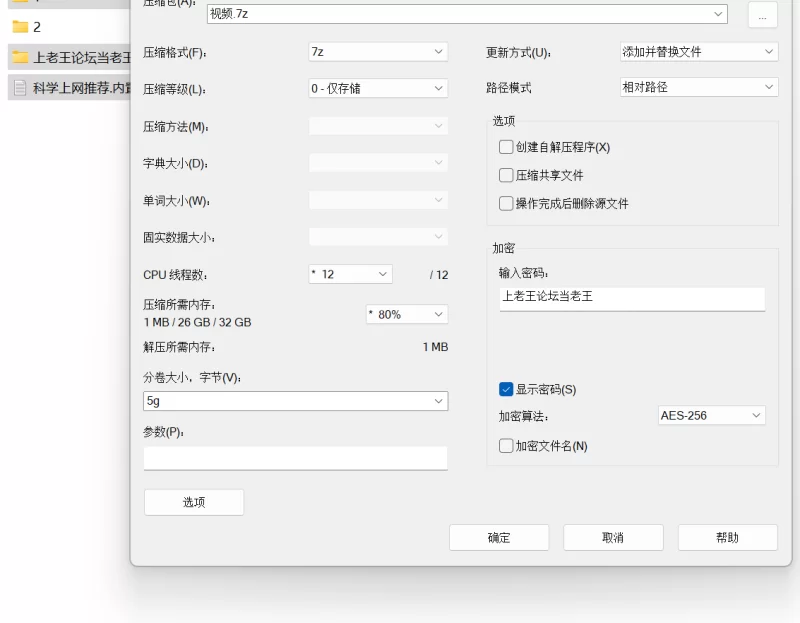Enable the 创建自解压程序(X) checkbox
This screenshot has height=623, width=800.
coord(506,147)
